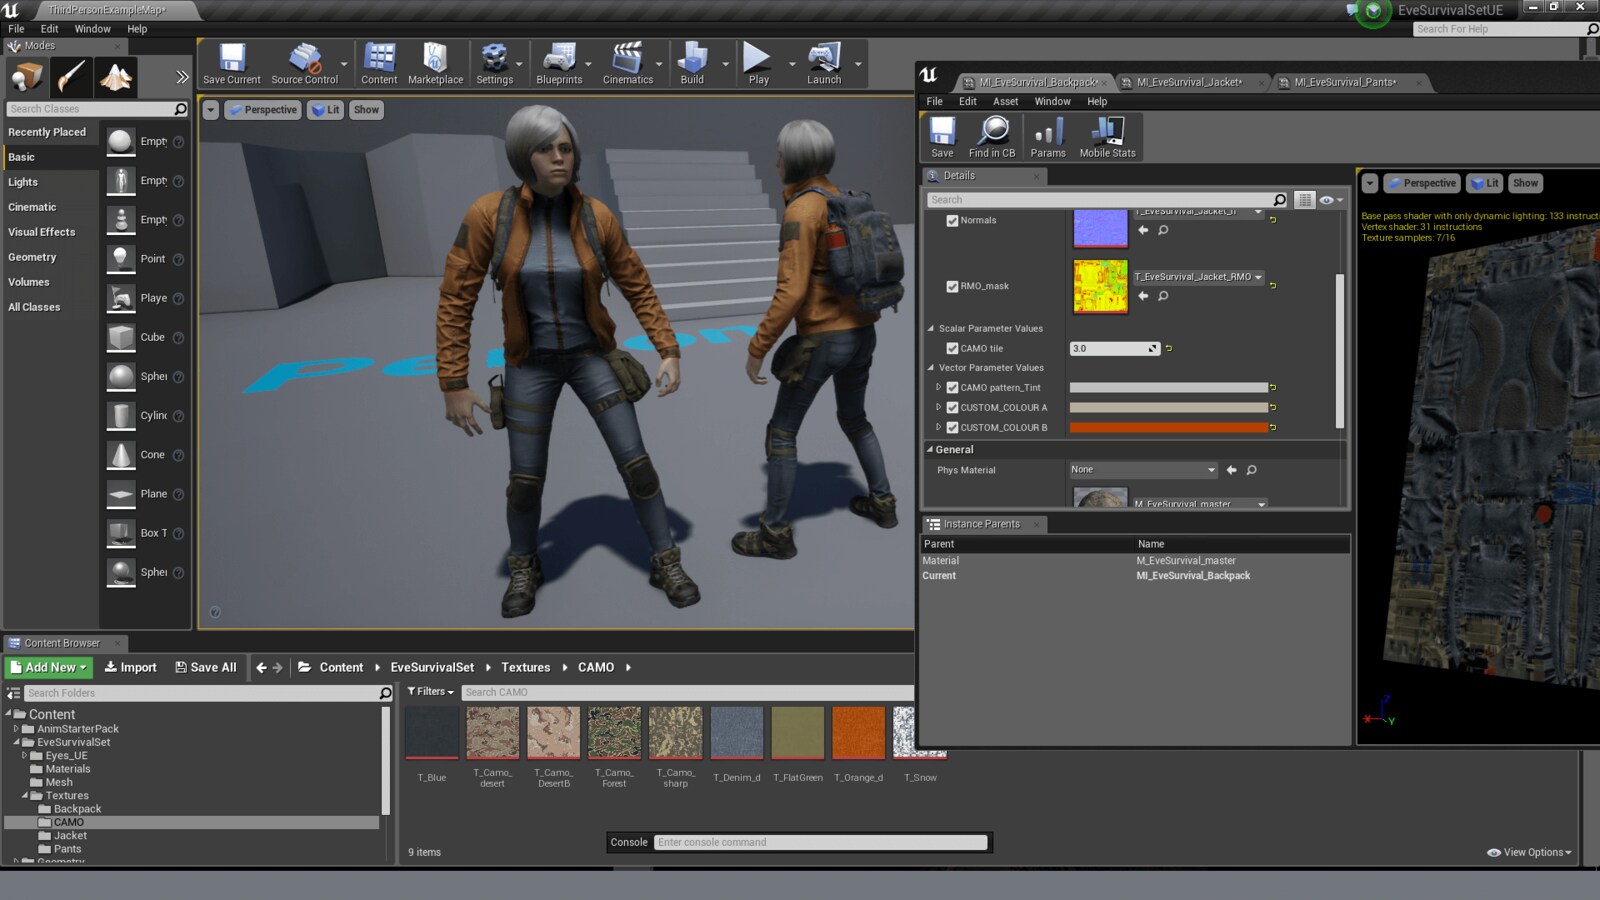Click the Blueprints toolbar icon
The image size is (1600, 900).
tap(560, 62)
